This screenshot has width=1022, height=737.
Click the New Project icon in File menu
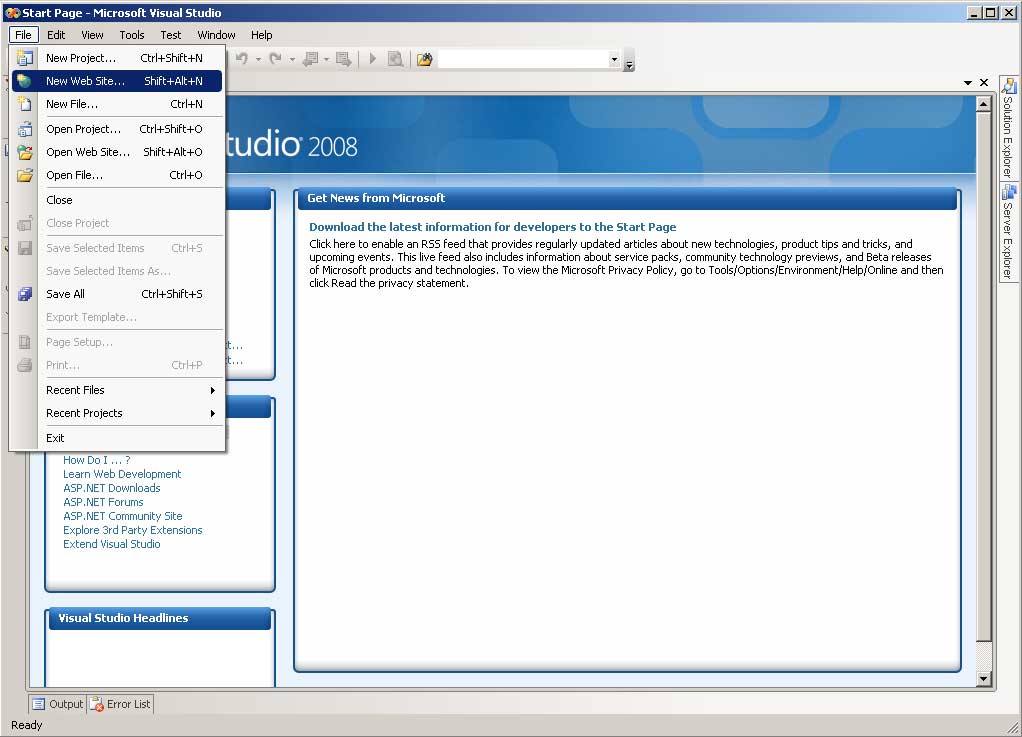pos(25,58)
